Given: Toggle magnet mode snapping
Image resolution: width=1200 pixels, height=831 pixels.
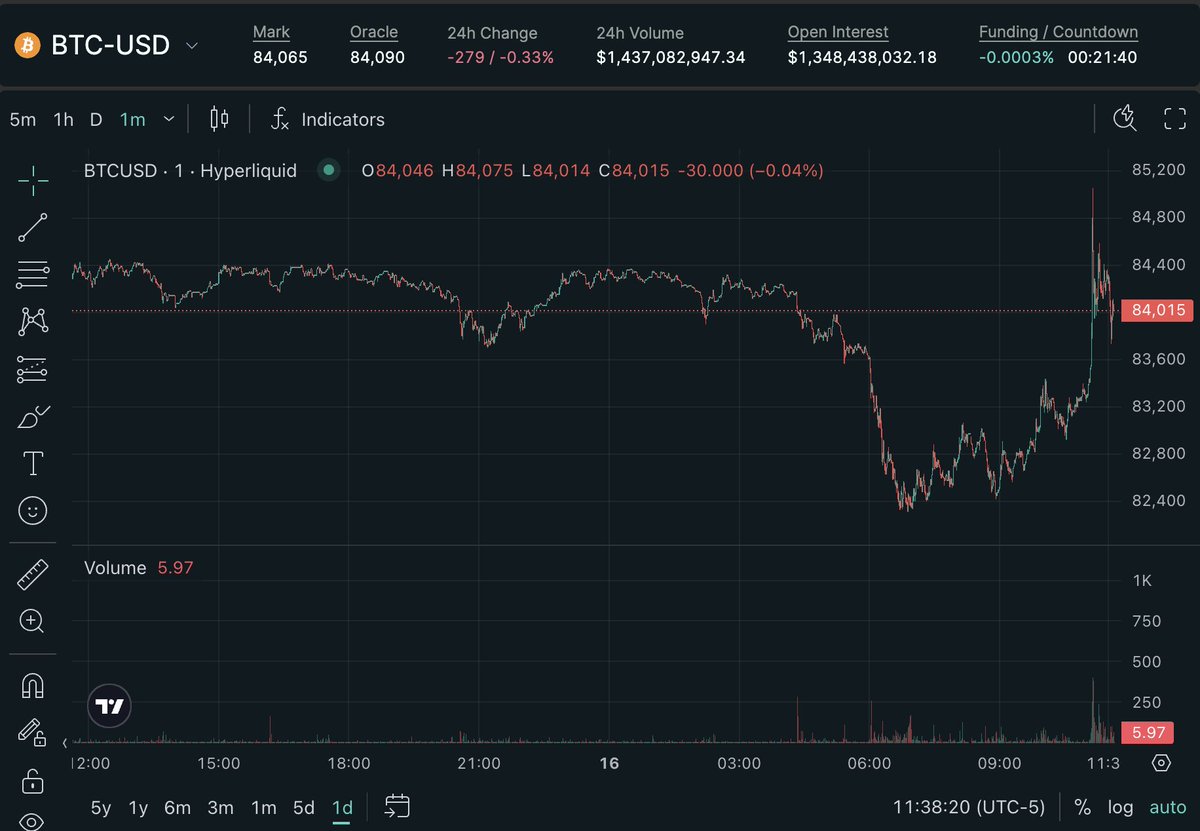Looking at the screenshot, I should click(33, 685).
